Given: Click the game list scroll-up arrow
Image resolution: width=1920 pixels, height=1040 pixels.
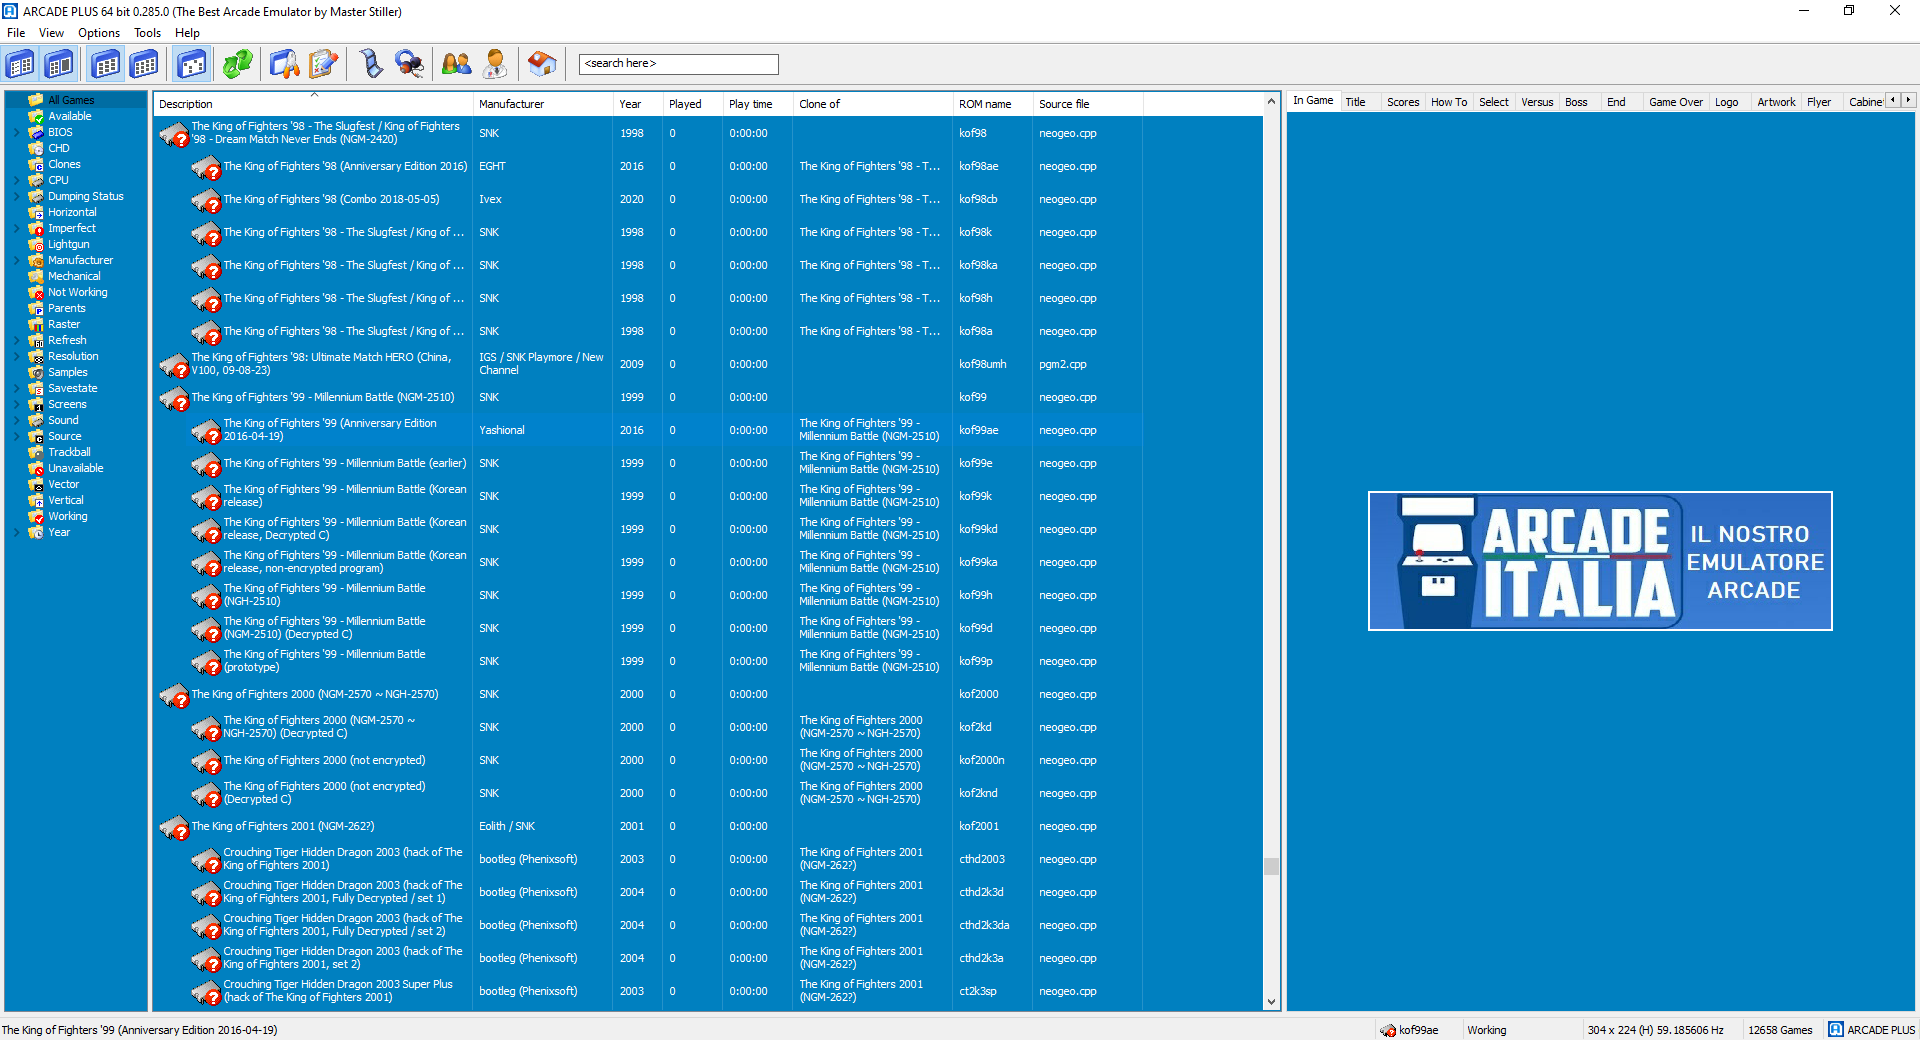Looking at the screenshot, I should (x=1271, y=101).
